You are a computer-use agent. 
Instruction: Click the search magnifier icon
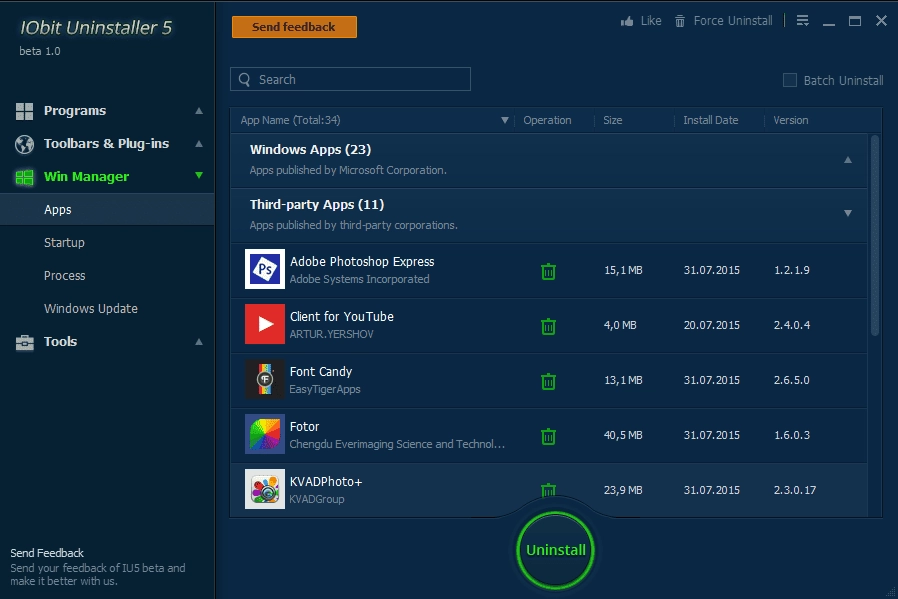coord(245,80)
